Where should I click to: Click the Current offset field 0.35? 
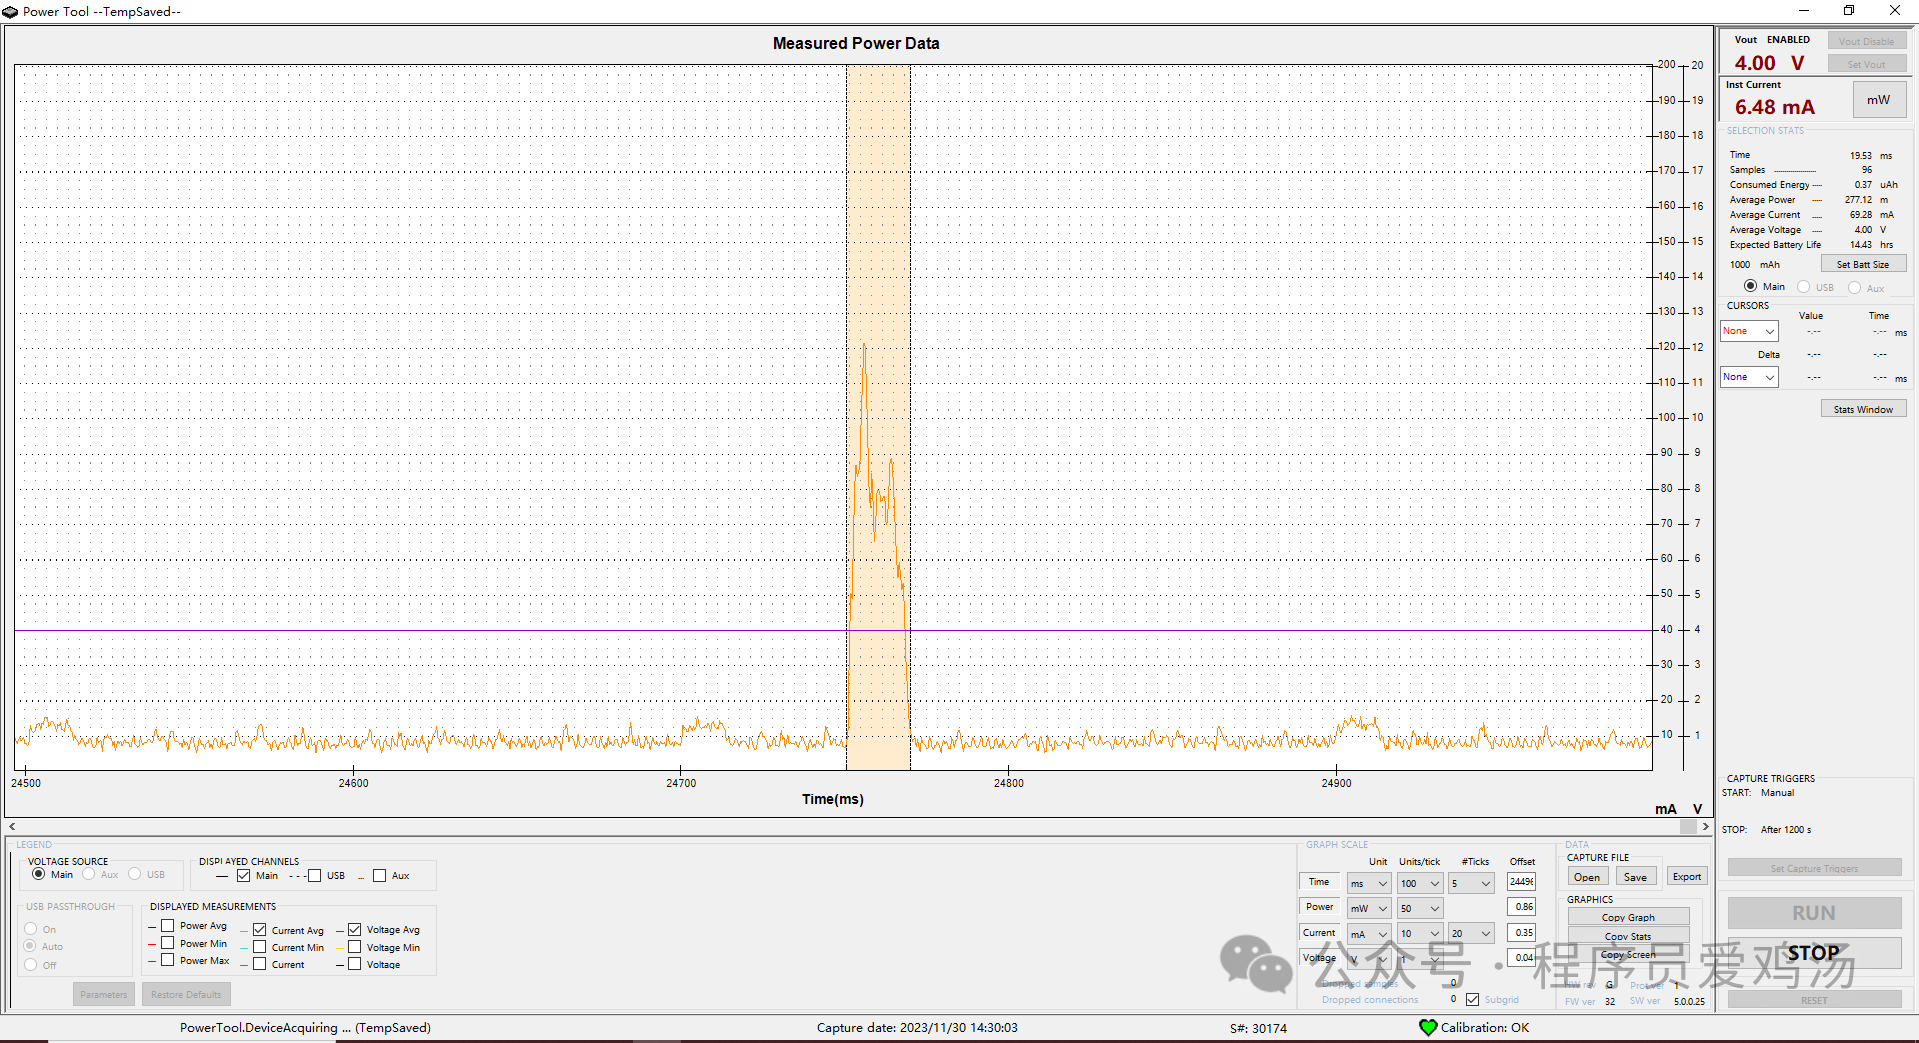coord(1521,932)
